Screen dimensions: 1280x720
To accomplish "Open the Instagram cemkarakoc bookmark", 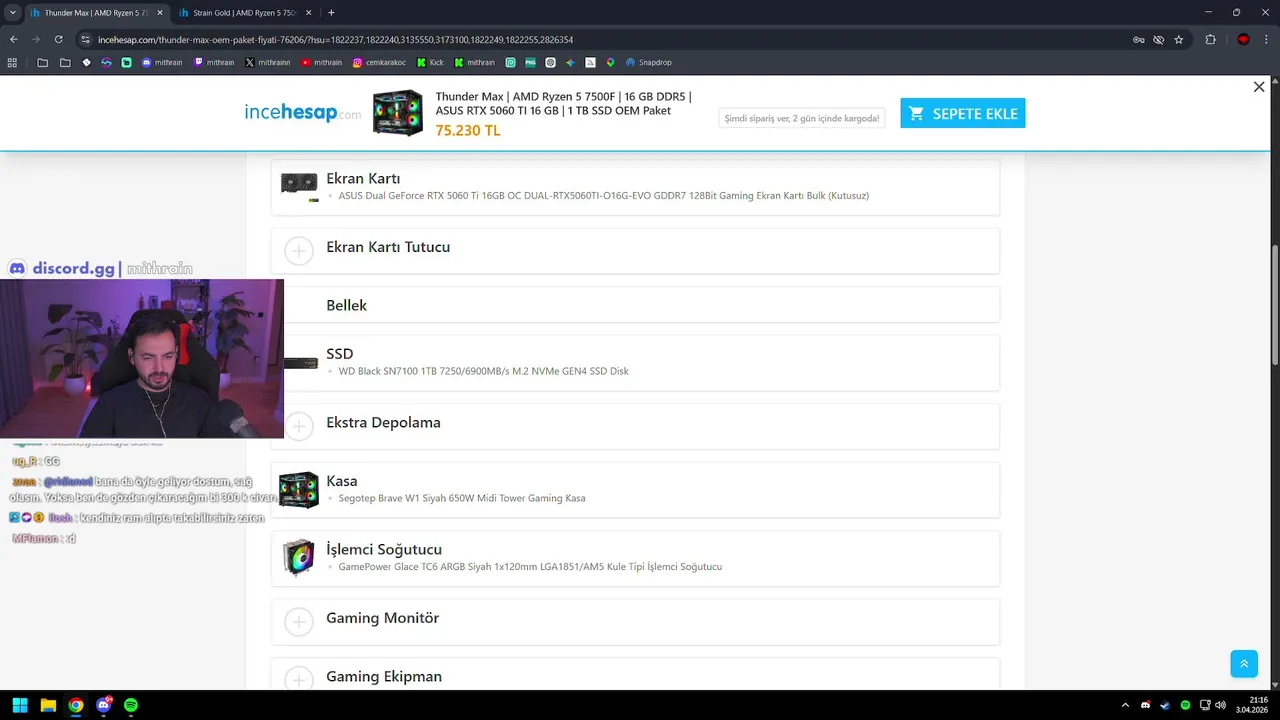I will (x=381, y=62).
